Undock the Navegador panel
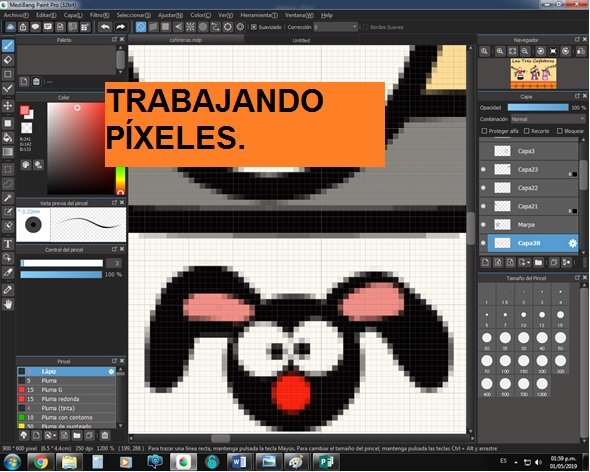The height and width of the screenshot is (472, 590). click(x=577, y=40)
